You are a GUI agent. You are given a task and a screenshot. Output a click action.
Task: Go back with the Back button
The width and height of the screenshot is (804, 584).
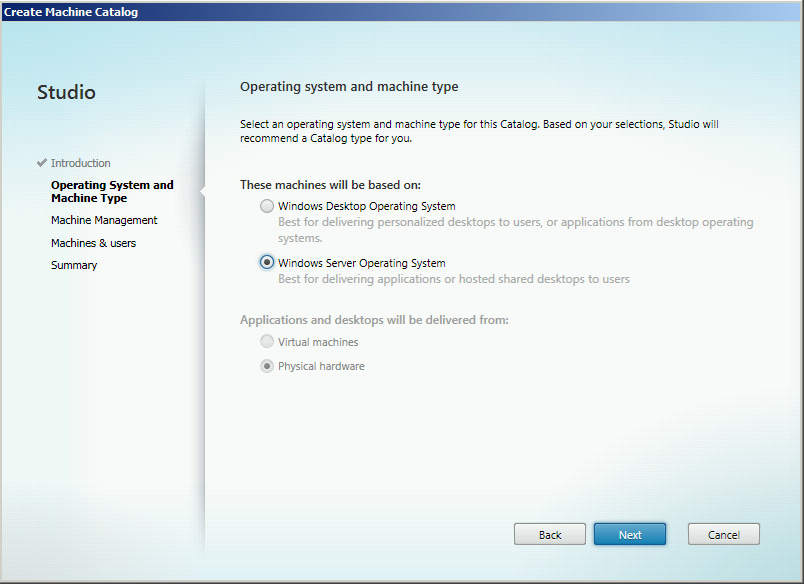pos(550,534)
